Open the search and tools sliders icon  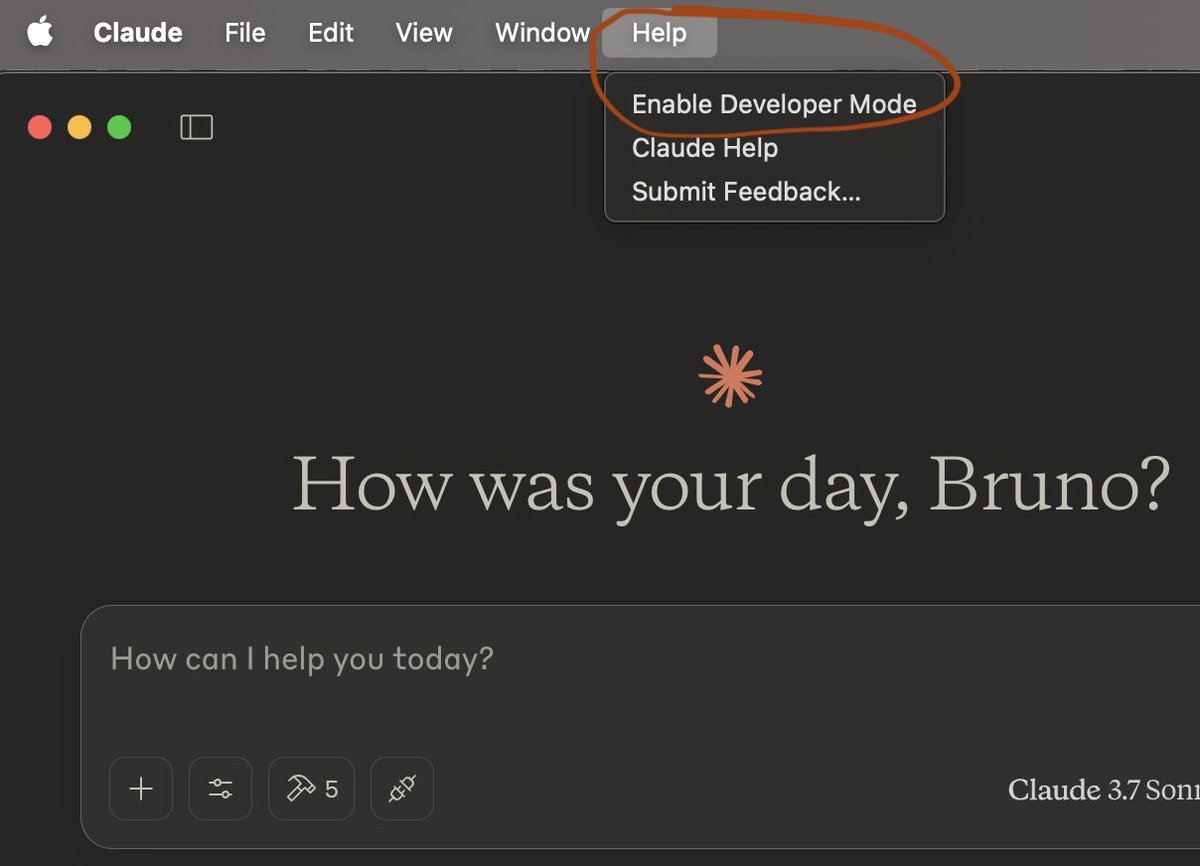(221, 789)
